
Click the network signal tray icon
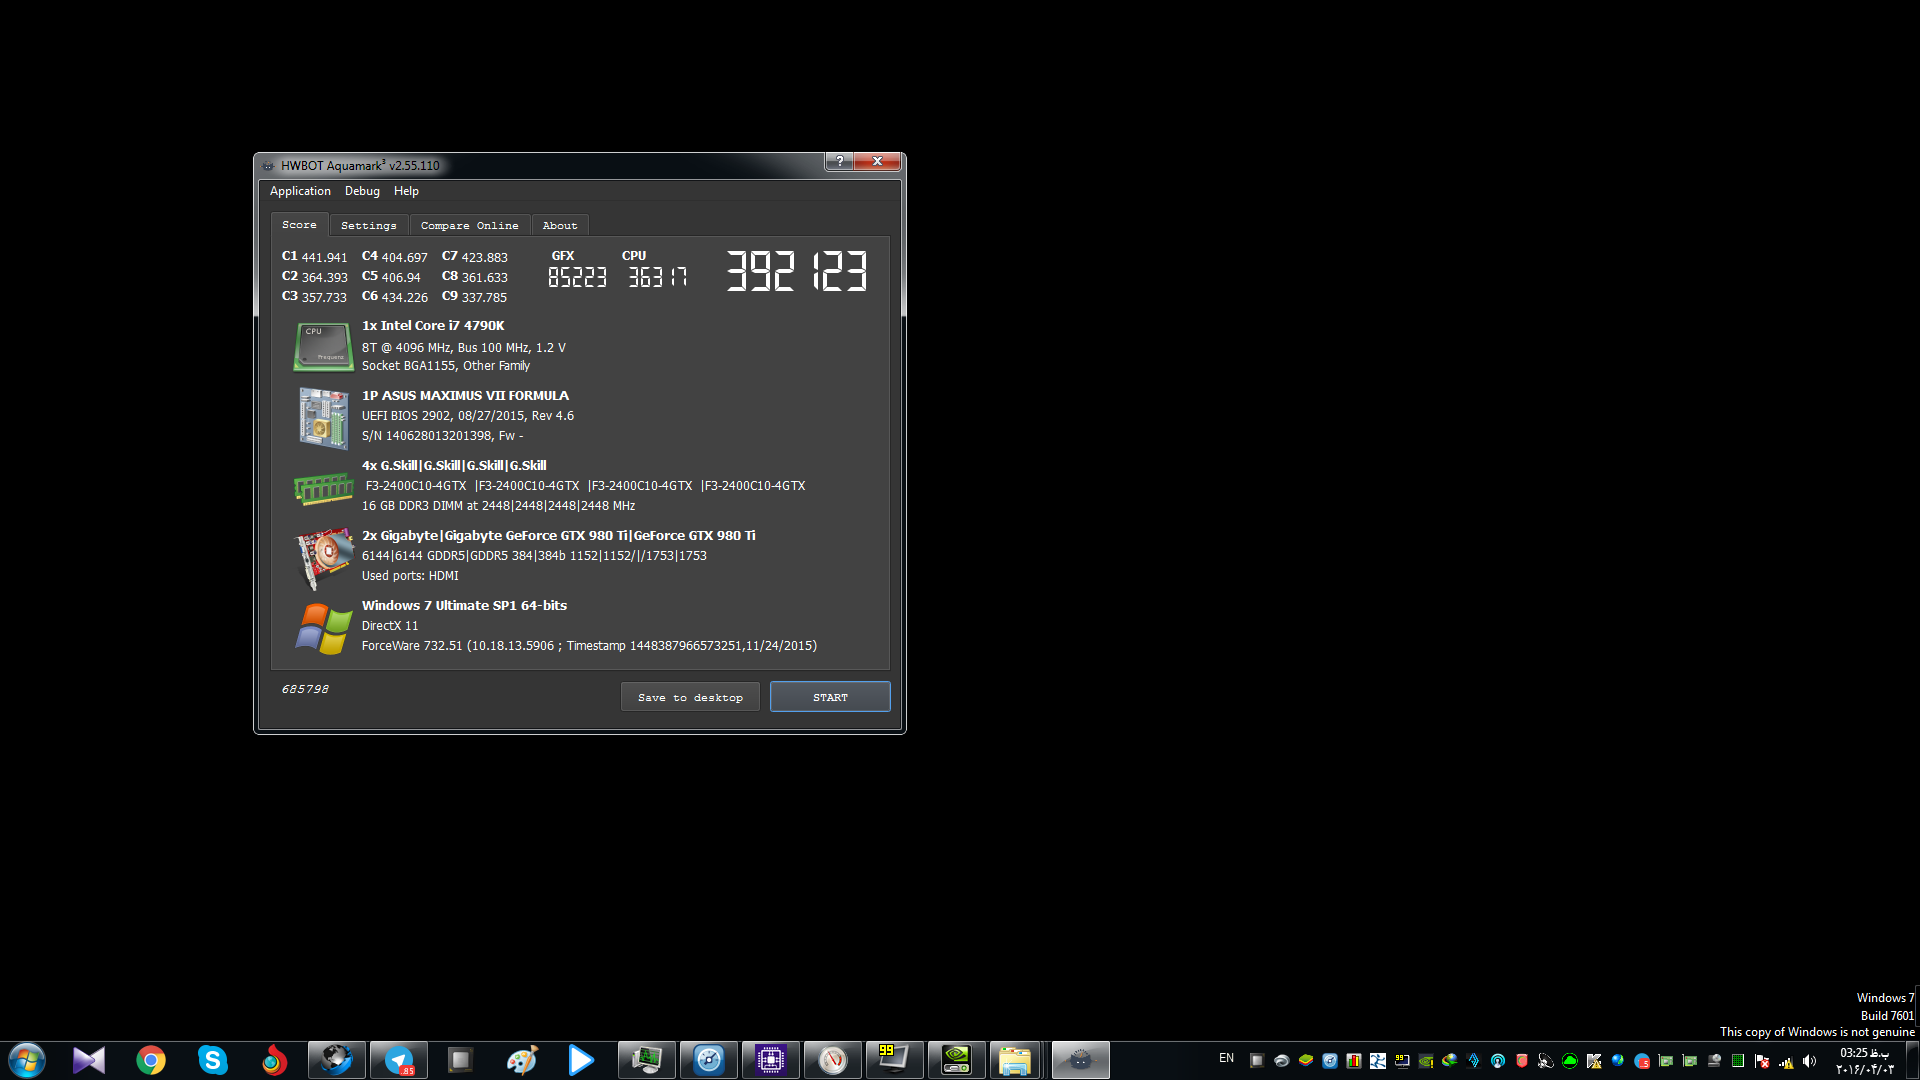[x=1786, y=1061]
